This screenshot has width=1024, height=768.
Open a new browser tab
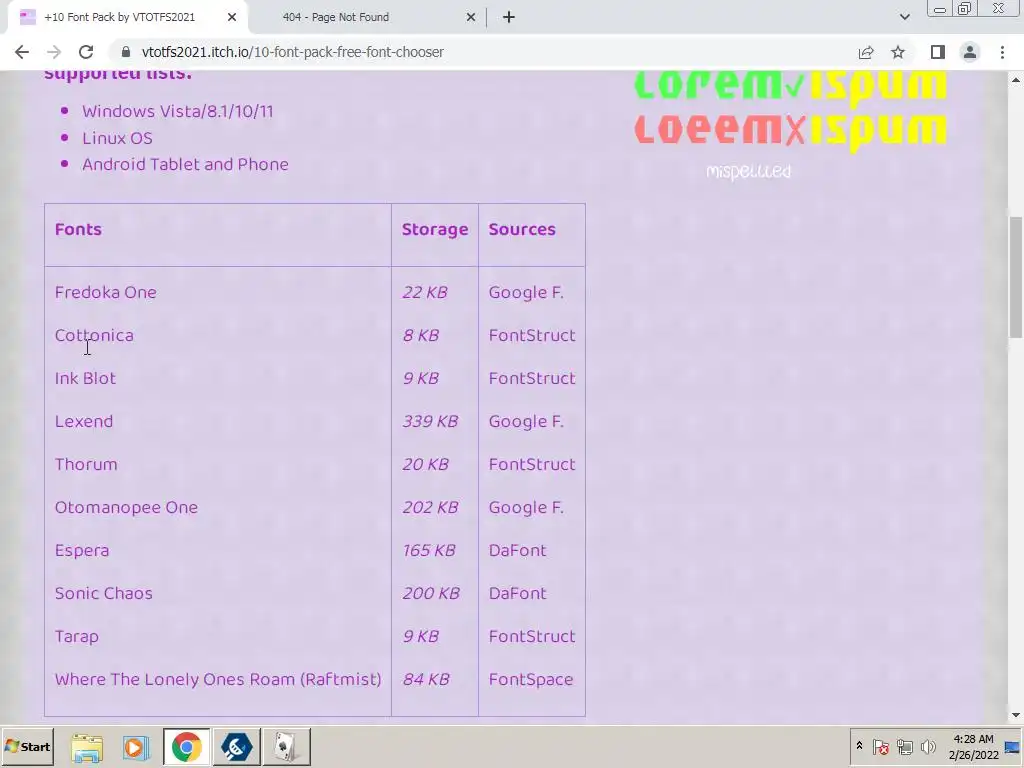pyautogui.click(x=509, y=17)
